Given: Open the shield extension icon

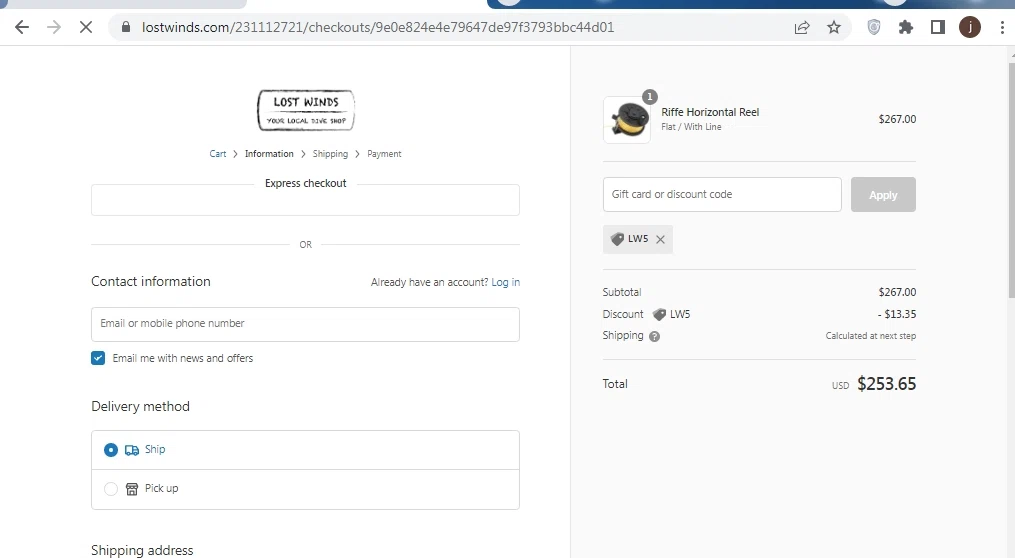Looking at the screenshot, I should click(874, 27).
